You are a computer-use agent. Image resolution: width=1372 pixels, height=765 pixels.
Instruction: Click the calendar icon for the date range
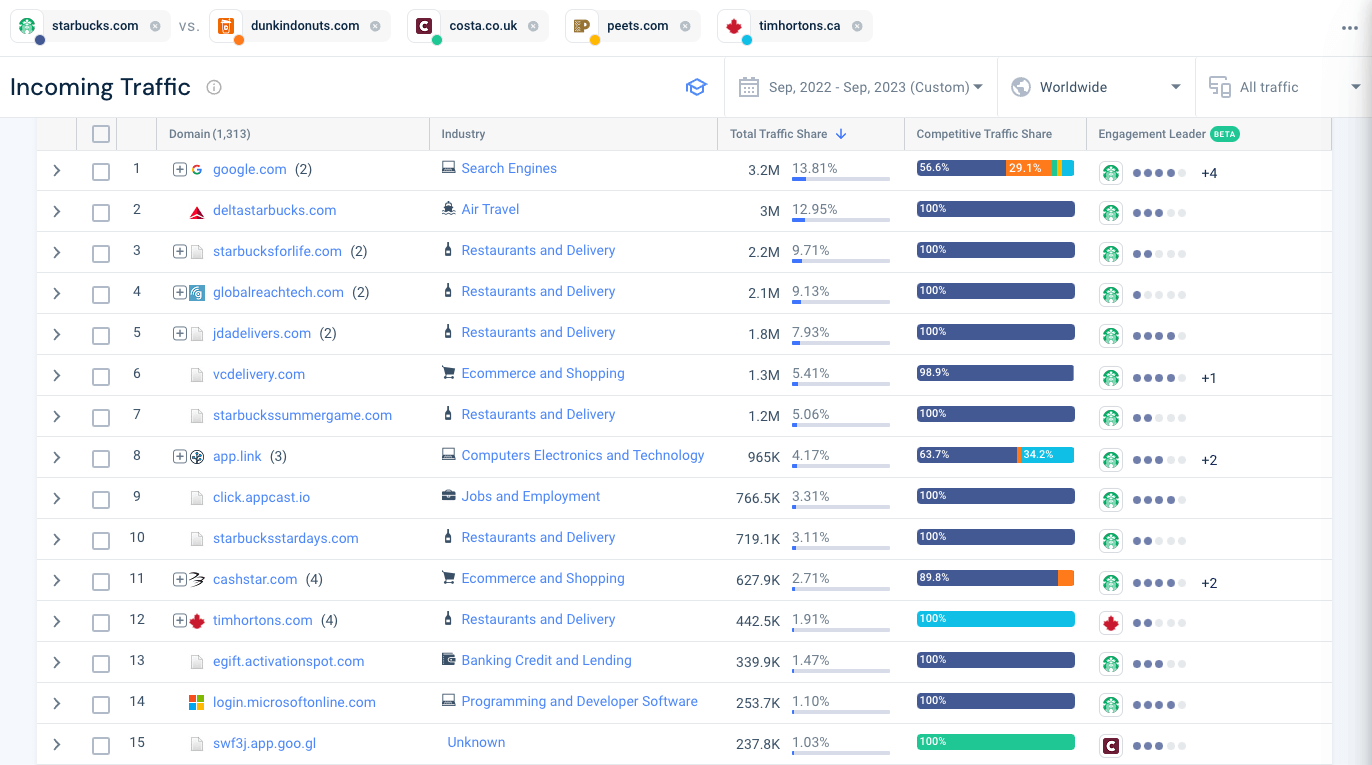[x=749, y=87]
